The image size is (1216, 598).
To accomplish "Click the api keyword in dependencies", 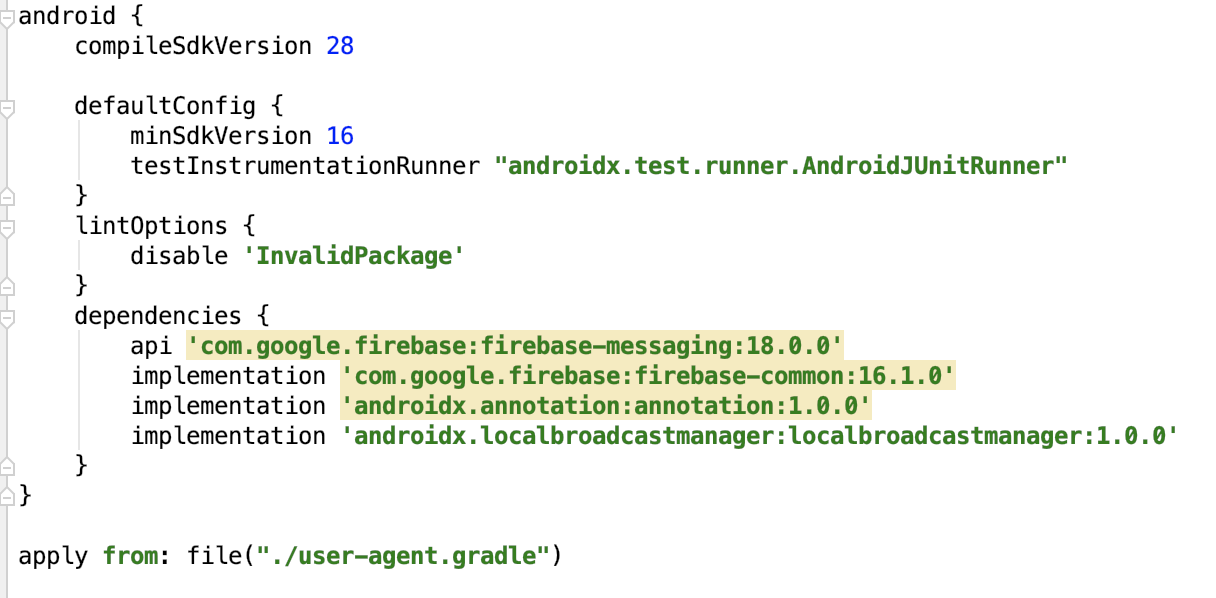I will coord(151,347).
